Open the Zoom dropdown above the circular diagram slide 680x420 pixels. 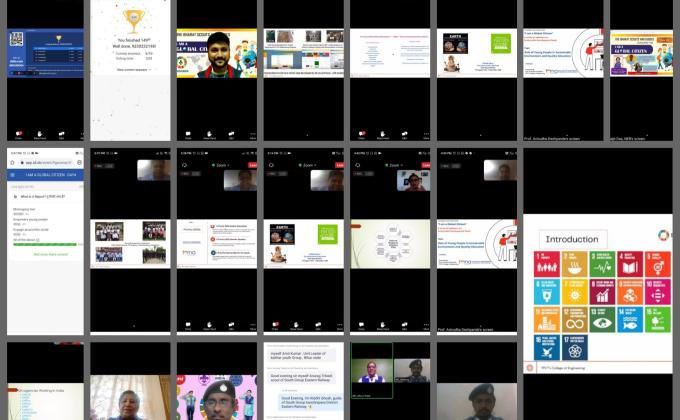[393, 165]
